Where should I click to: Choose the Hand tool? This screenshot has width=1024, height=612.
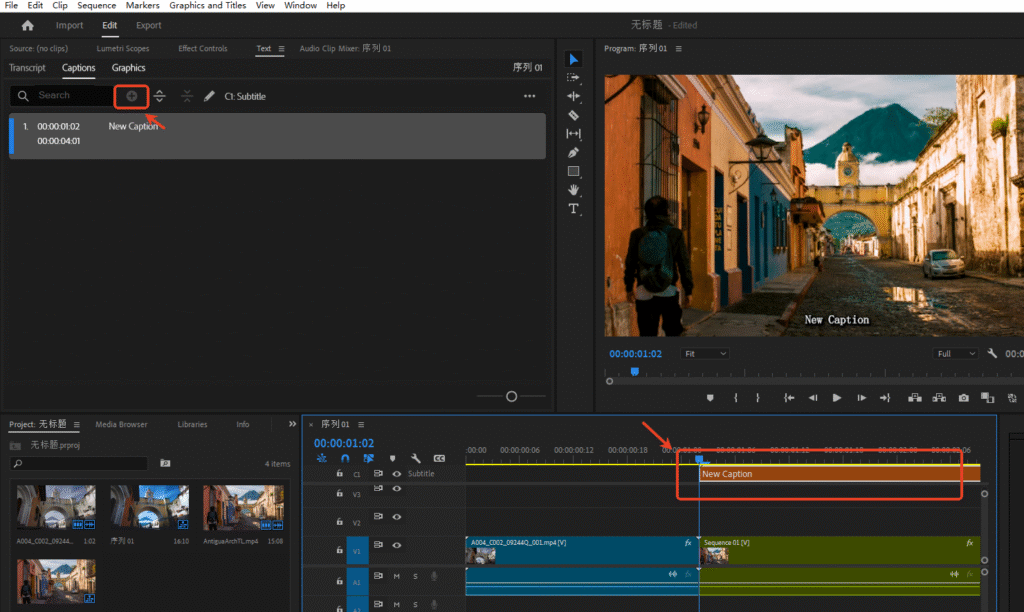(x=573, y=189)
